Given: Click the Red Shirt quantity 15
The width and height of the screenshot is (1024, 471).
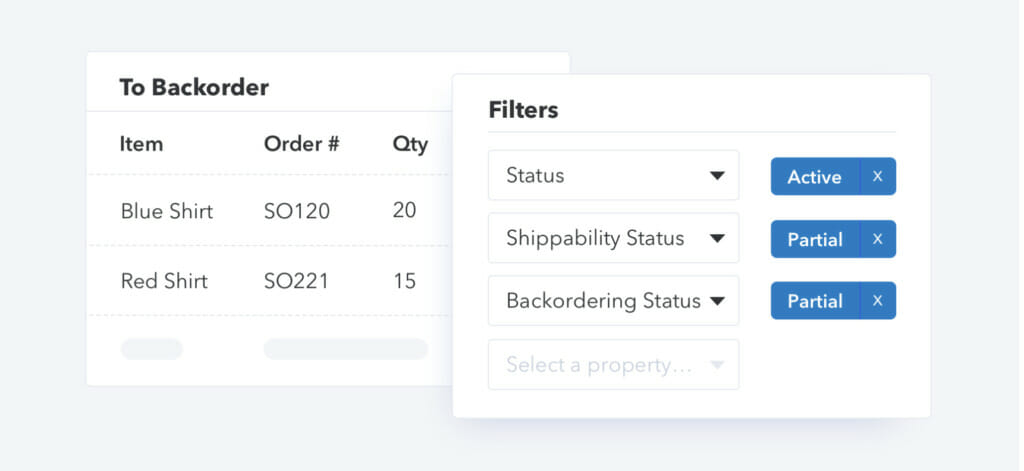Looking at the screenshot, I should [404, 281].
